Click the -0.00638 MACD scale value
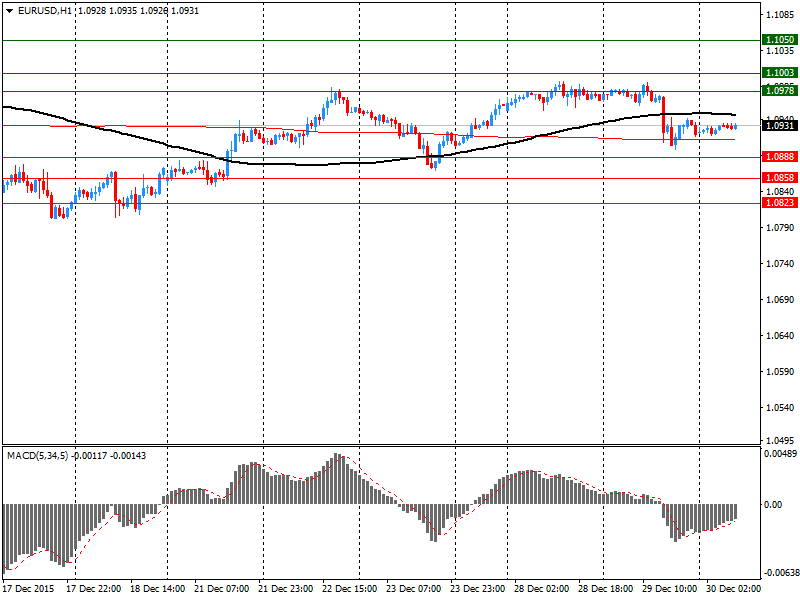Image resolution: width=800 pixels, height=600 pixels. [780, 573]
